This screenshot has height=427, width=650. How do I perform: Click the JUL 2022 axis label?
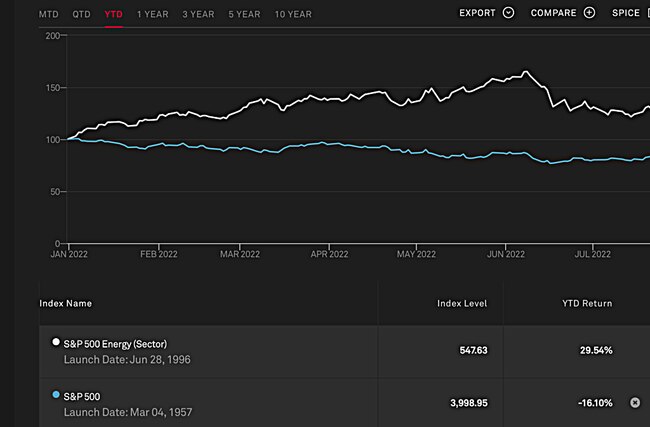pos(592,254)
